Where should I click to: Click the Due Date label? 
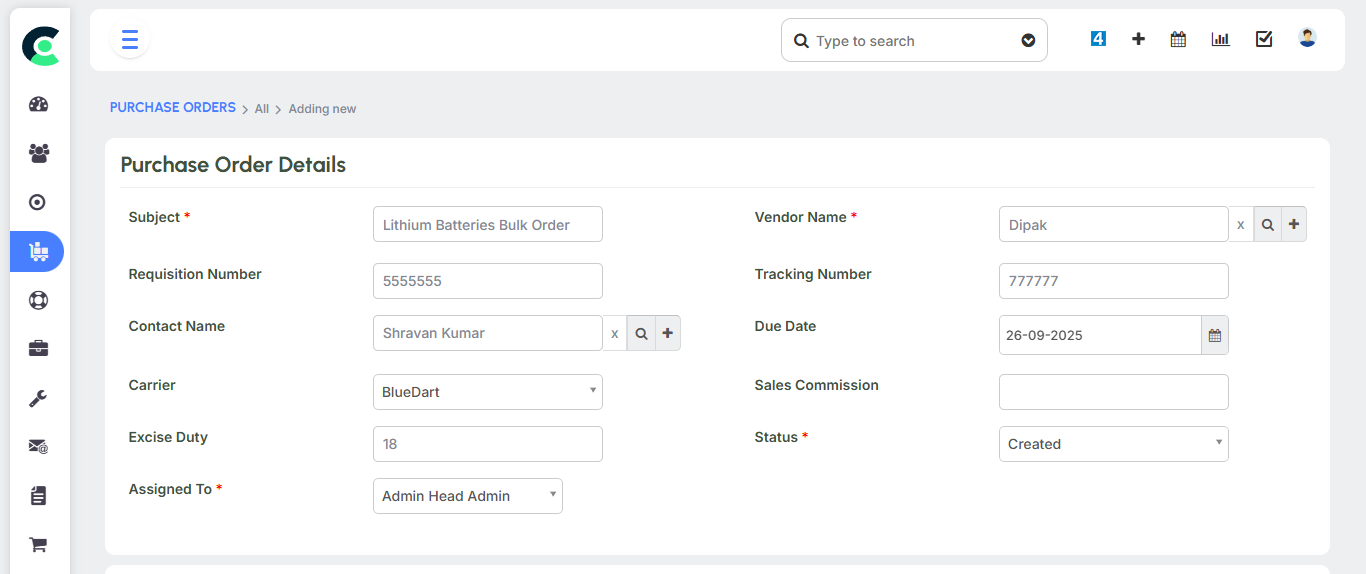point(785,326)
